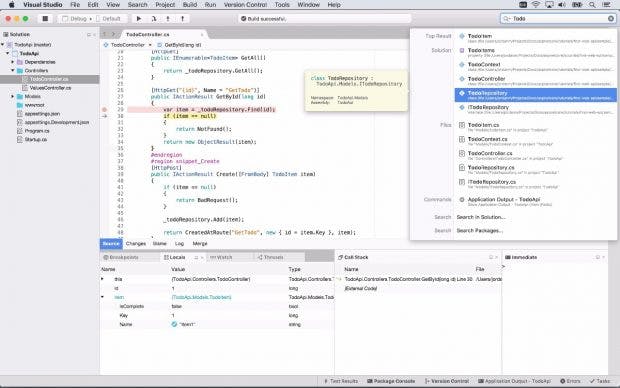Step out of the current method

tap(183, 19)
